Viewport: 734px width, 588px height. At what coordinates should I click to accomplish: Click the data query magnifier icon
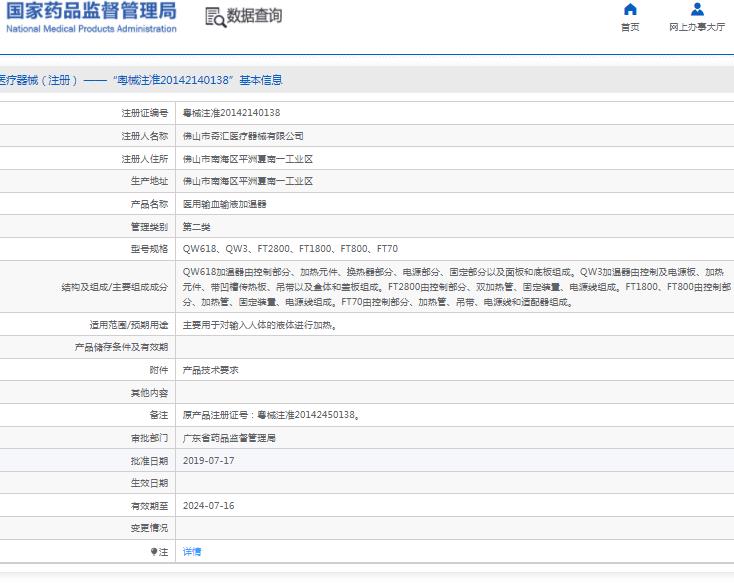(214, 17)
